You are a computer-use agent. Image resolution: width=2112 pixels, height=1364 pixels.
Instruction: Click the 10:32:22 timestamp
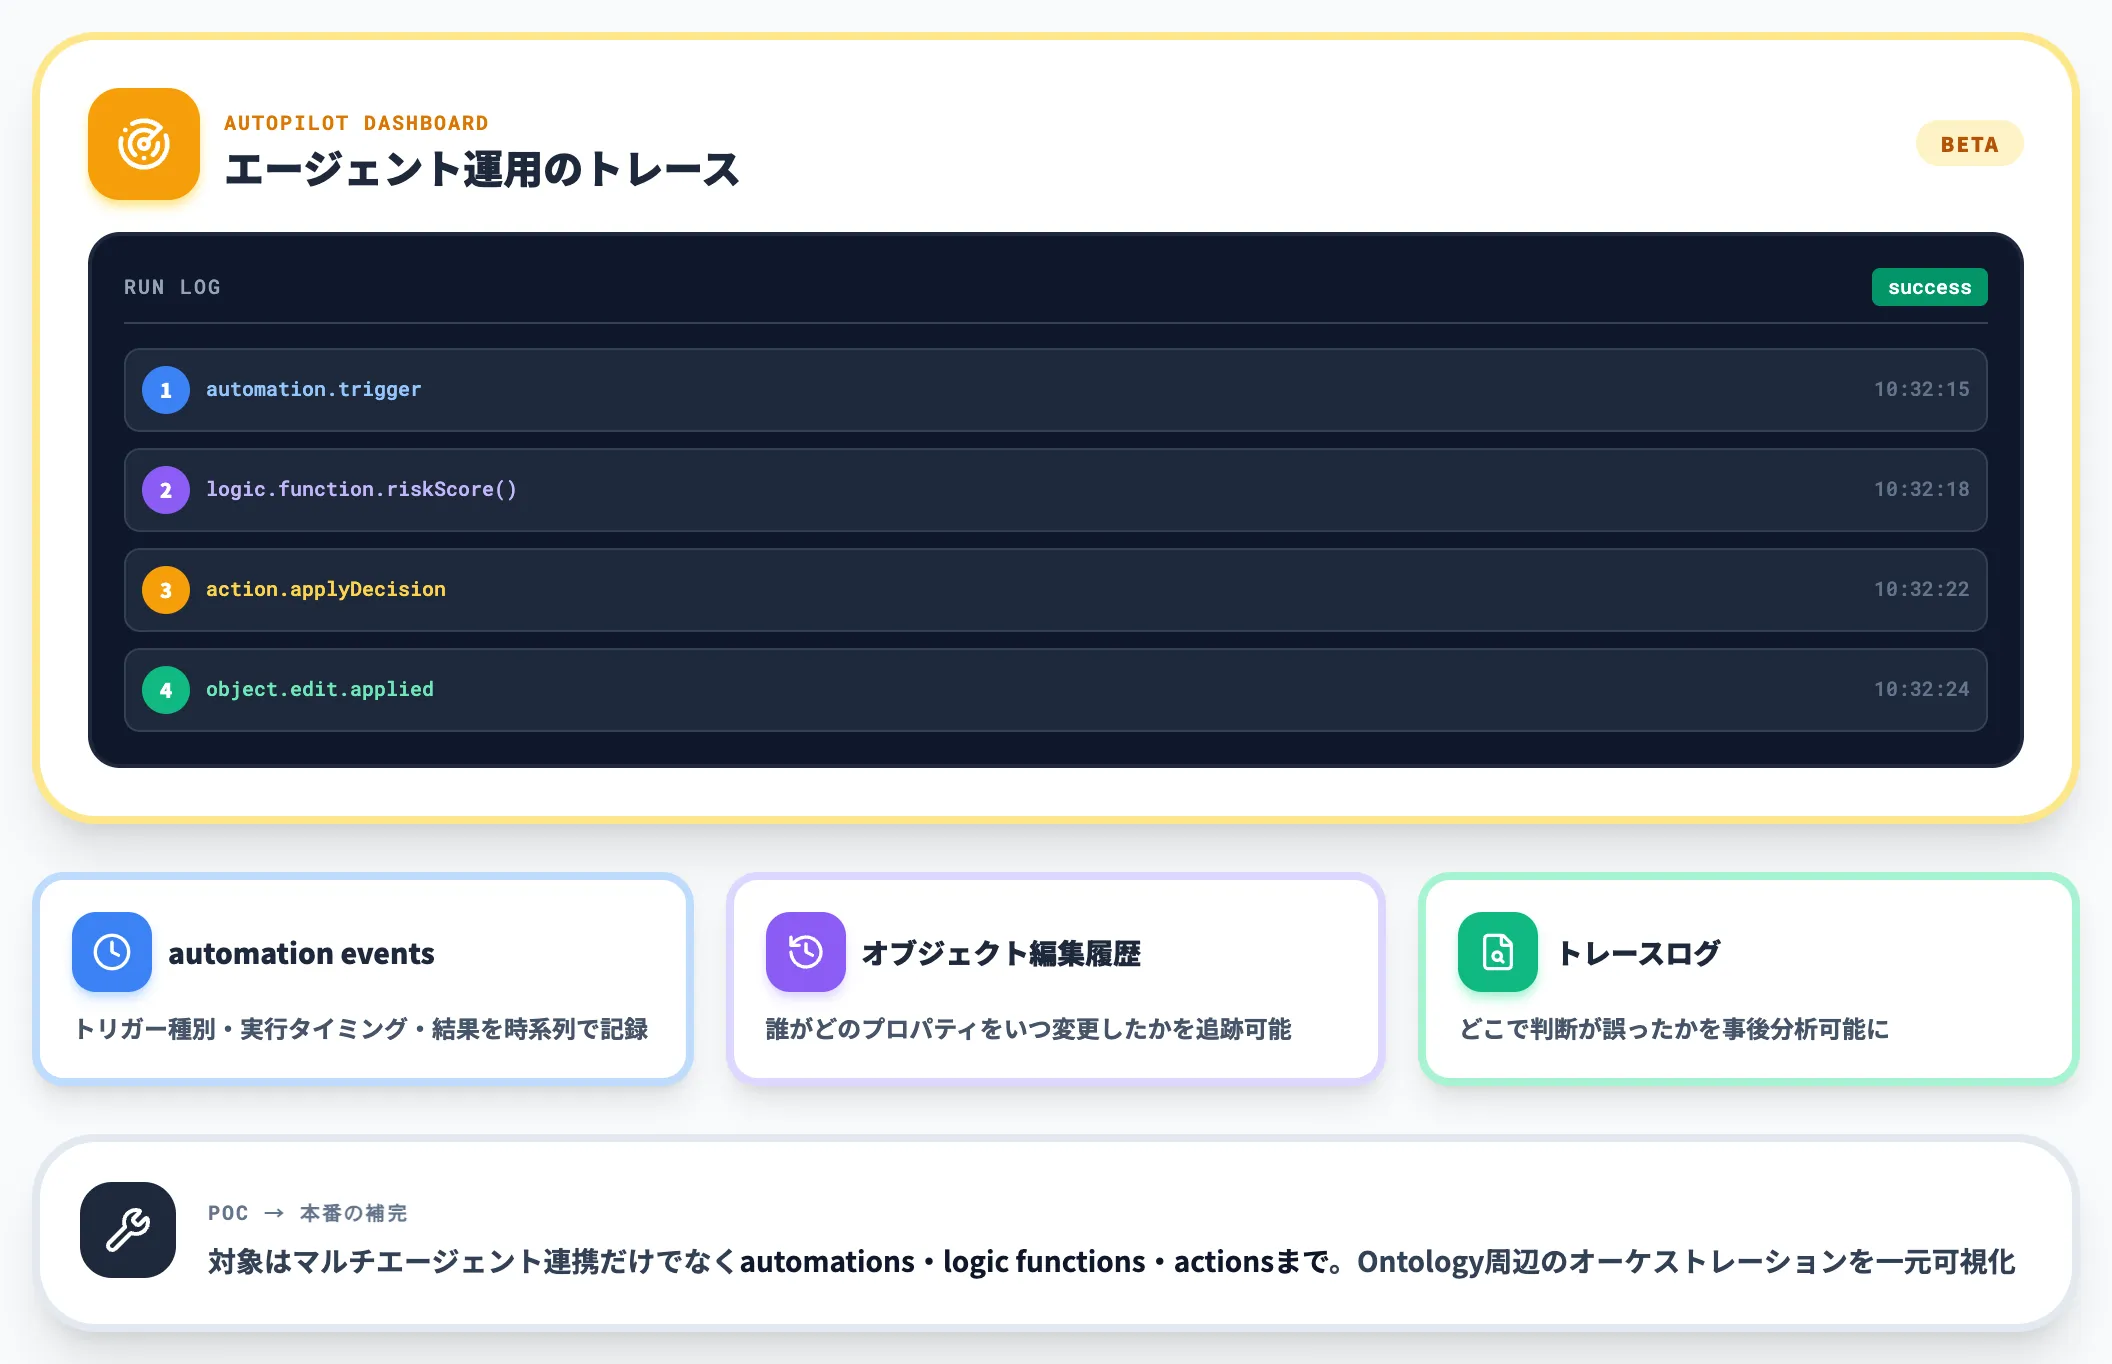pos(1921,590)
